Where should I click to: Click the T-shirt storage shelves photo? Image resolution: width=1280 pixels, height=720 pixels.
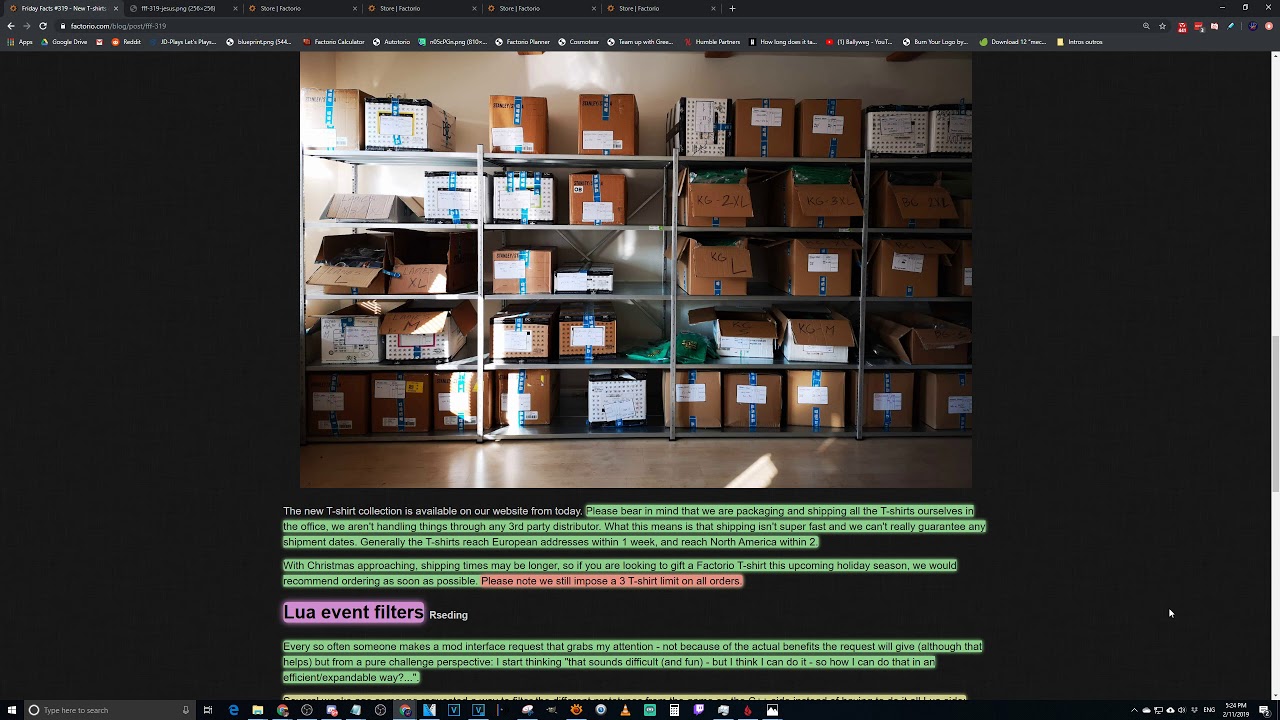tap(636, 270)
